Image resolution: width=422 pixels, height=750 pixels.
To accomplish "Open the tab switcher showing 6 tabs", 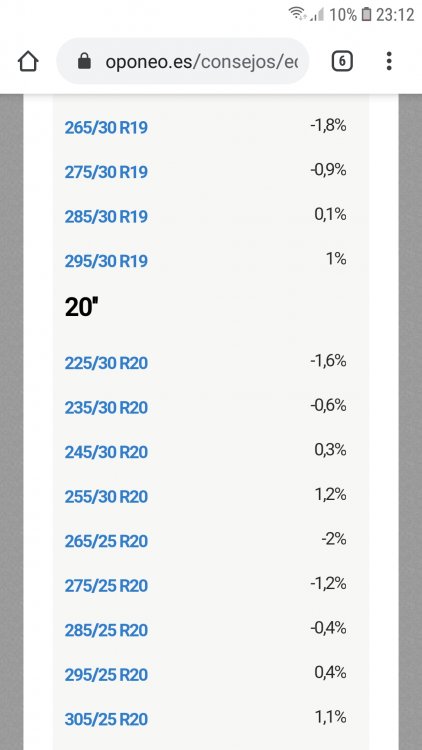I will (x=342, y=61).
